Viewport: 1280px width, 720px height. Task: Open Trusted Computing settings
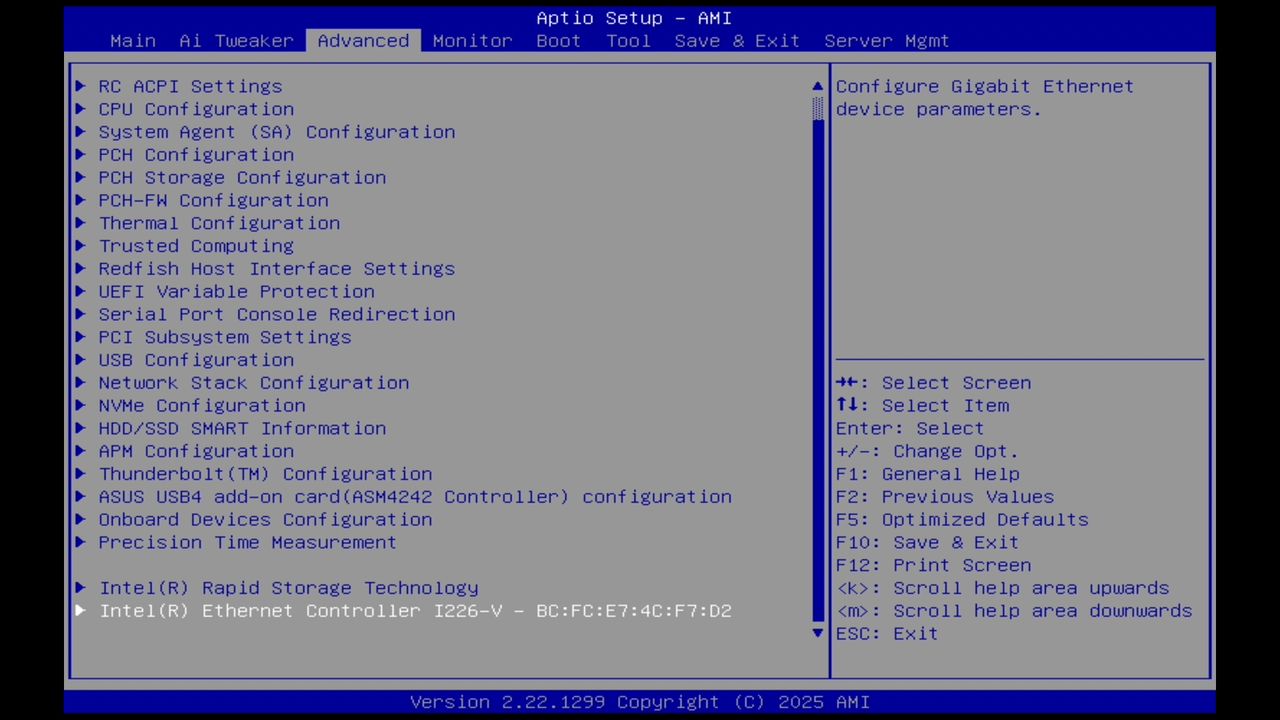click(196, 246)
